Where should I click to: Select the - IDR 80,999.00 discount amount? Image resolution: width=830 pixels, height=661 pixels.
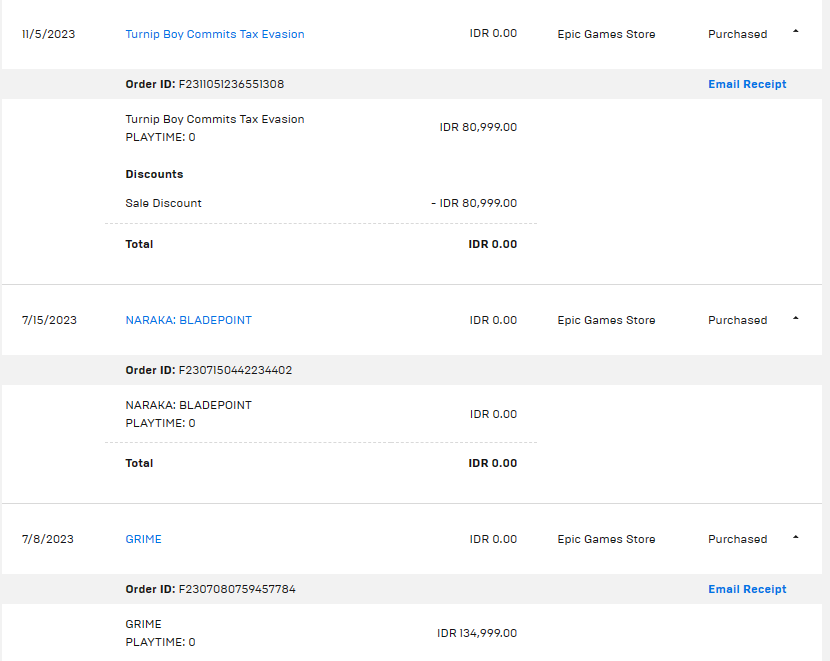click(474, 203)
